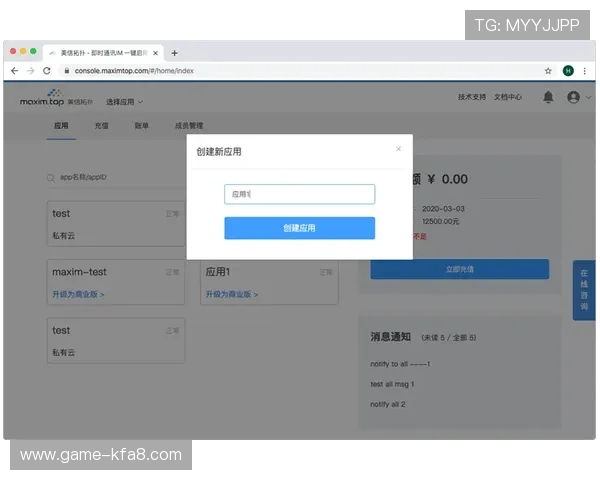
Task: Close the maxim.top browser tab
Action: coord(155,53)
